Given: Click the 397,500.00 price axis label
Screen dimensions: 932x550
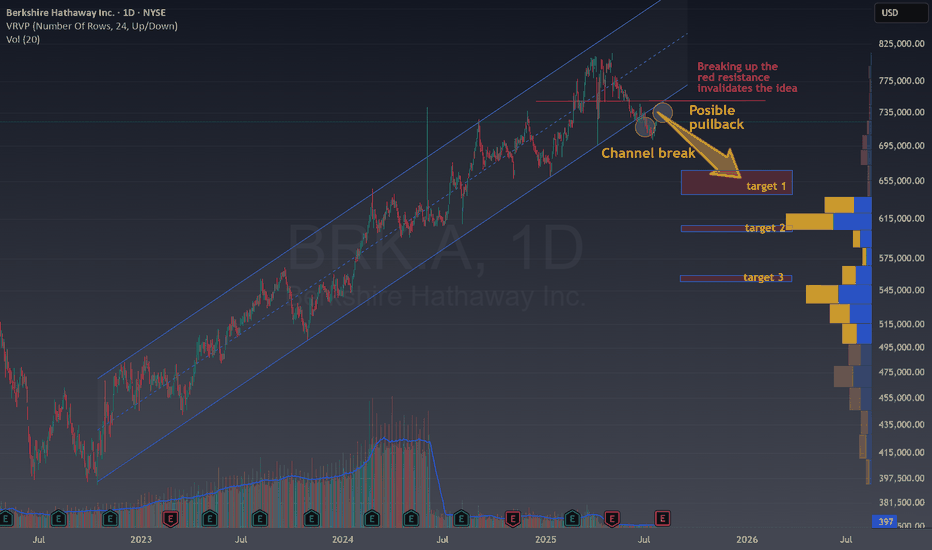Looking at the screenshot, I should [902, 477].
